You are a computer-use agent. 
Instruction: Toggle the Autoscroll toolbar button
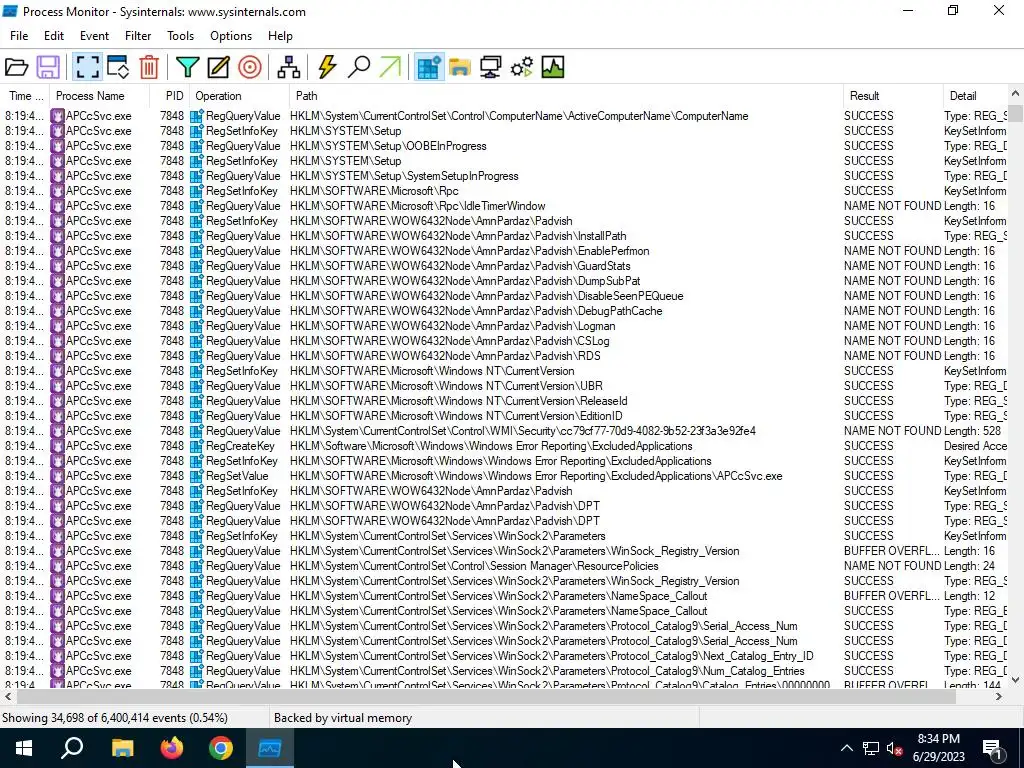click(x=118, y=67)
